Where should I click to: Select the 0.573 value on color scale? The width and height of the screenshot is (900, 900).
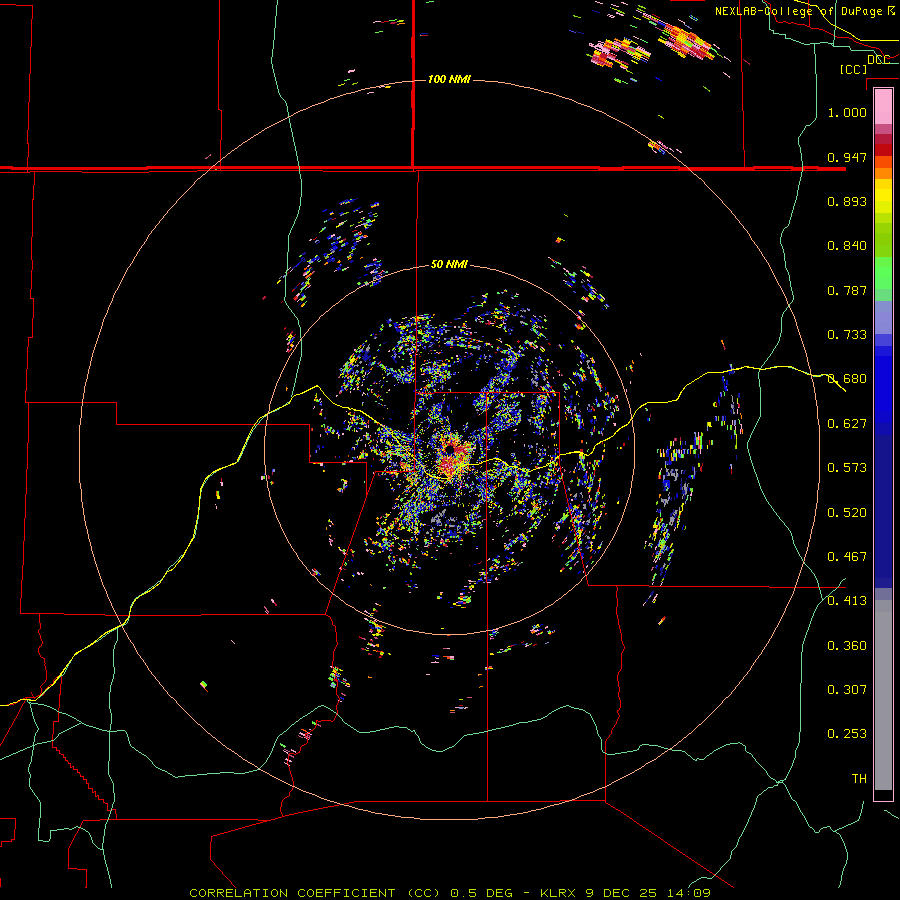tap(847, 468)
